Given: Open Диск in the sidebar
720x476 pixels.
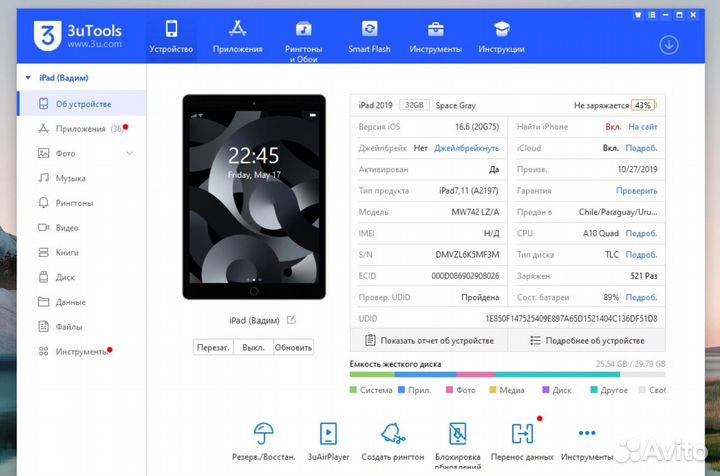Looking at the screenshot, I should [82, 277].
